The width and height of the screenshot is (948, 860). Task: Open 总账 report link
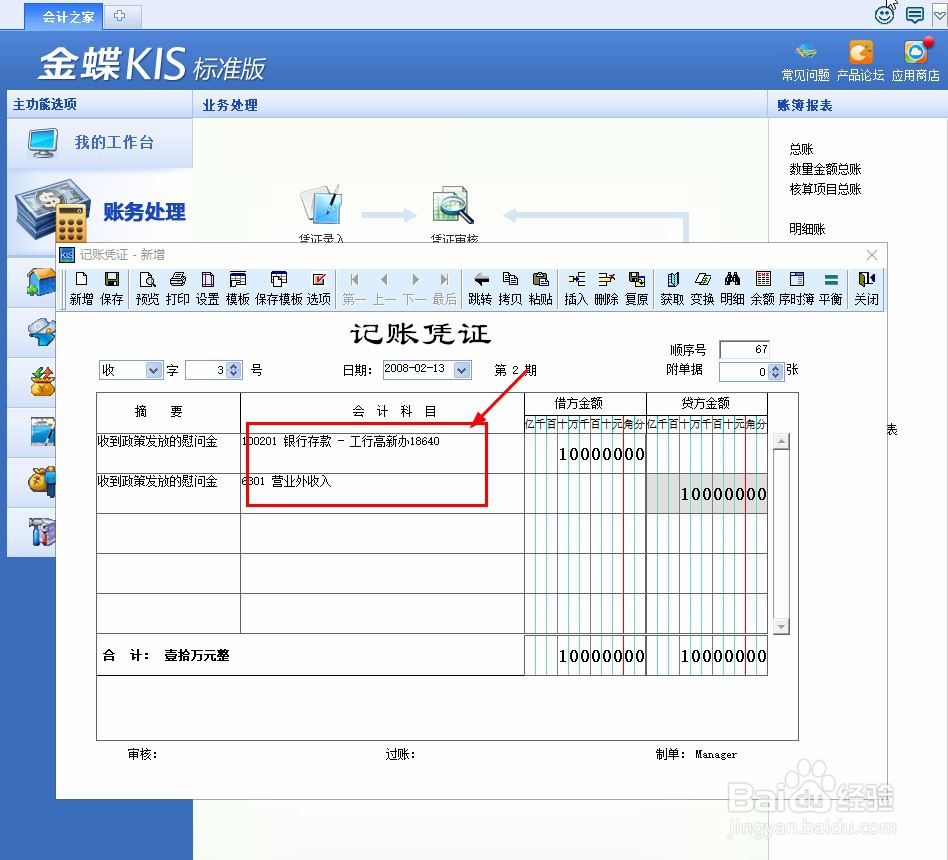801,149
